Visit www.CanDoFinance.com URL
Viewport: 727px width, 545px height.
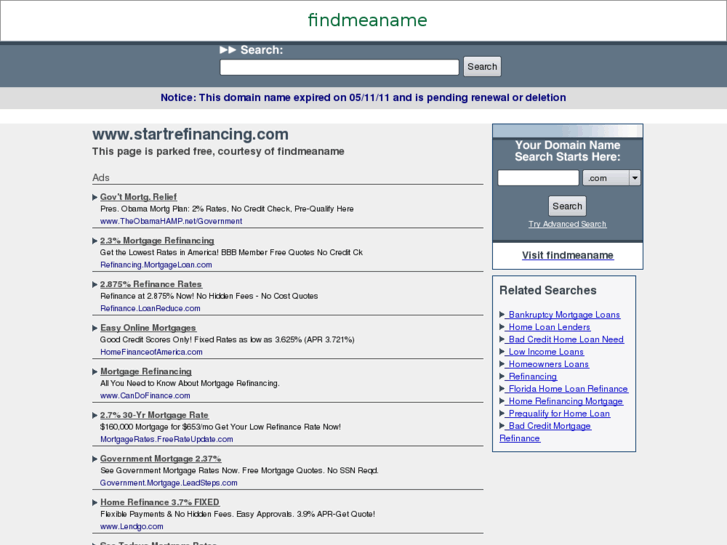click(145, 396)
